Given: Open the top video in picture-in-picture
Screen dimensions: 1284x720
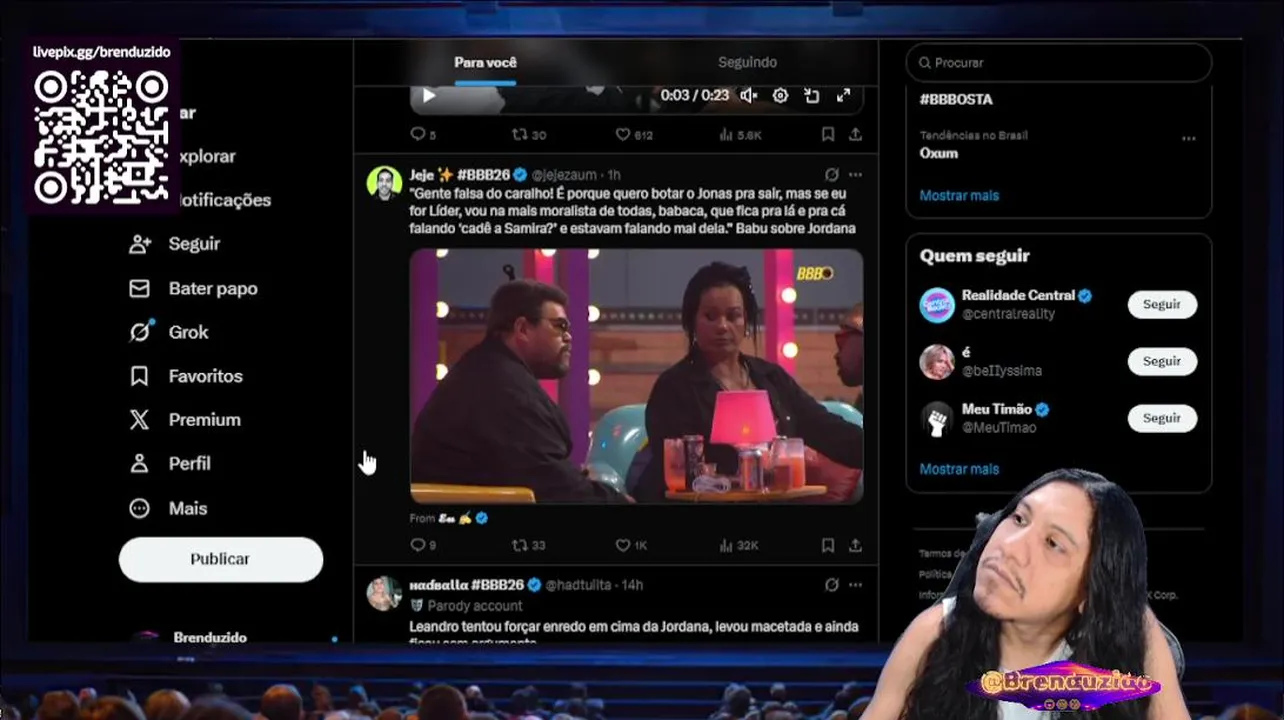Looking at the screenshot, I should coord(812,96).
